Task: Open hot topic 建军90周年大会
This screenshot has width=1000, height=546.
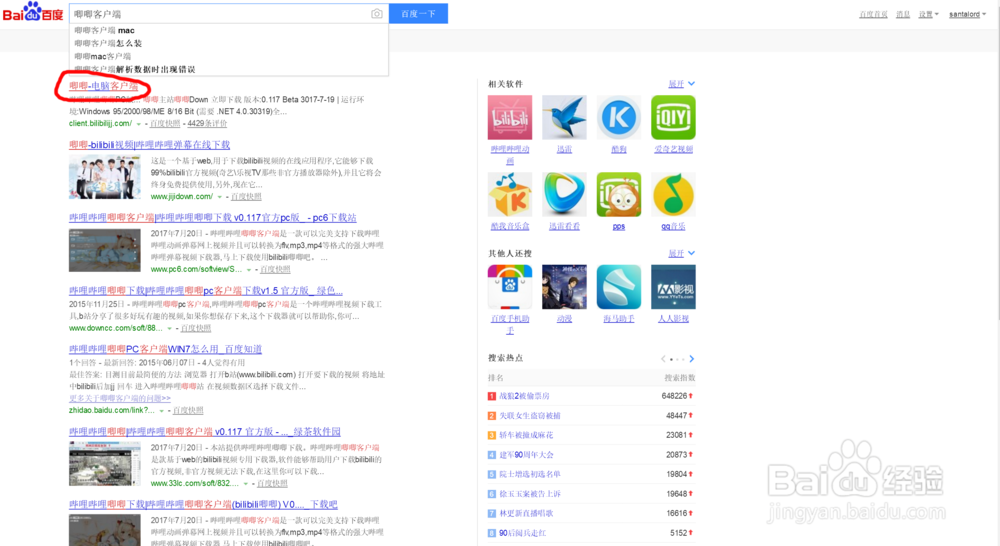Action: click(x=526, y=455)
